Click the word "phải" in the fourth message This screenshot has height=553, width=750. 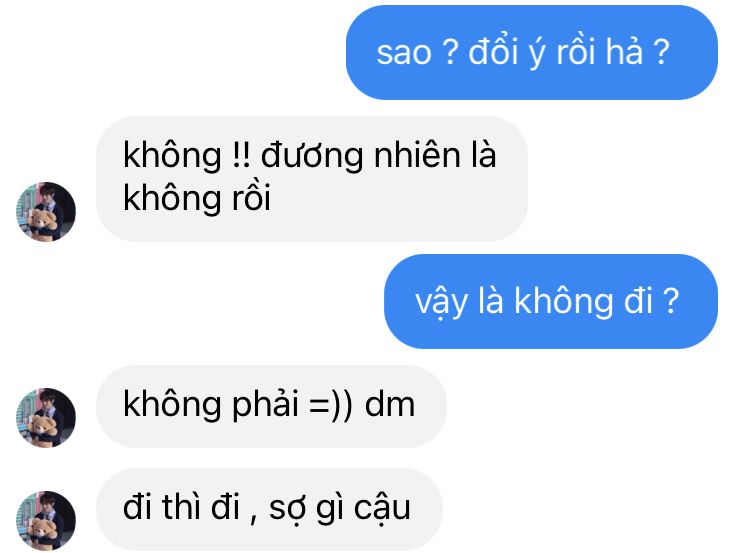tap(265, 404)
